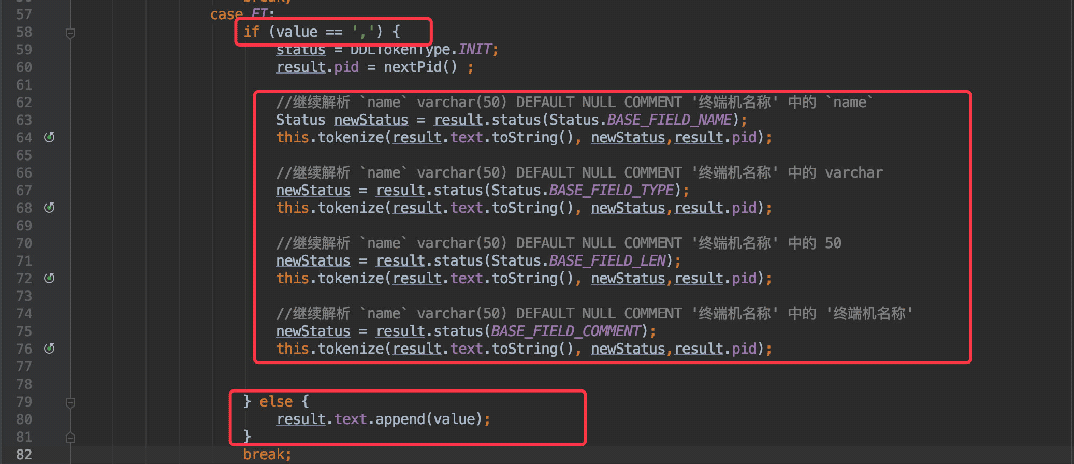Collapse the else block at line 79
Image resolution: width=1074 pixels, height=464 pixels.
click(x=70, y=402)
